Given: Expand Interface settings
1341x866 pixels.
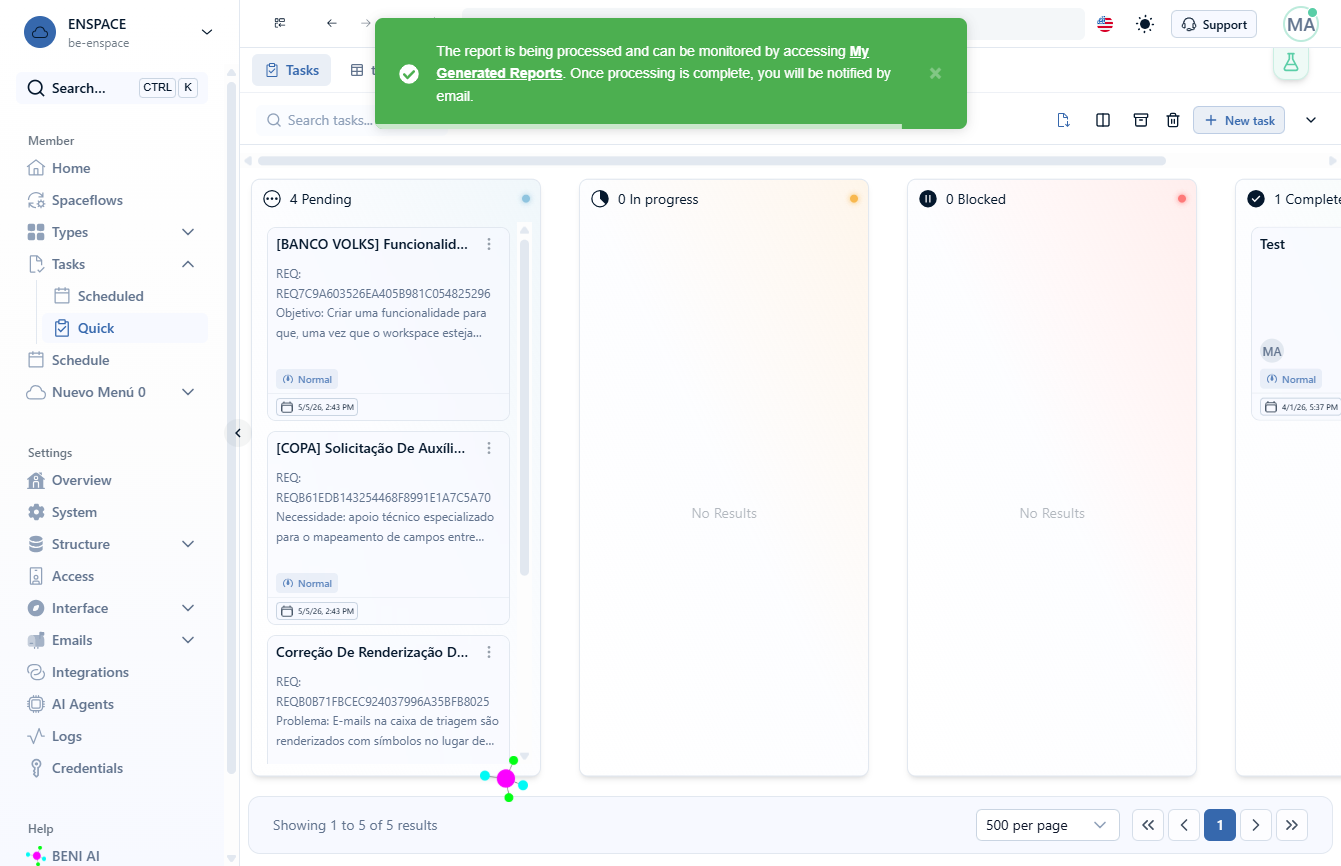Looking at the screenshot, I should pyautogui.click(x=187, y=608).
